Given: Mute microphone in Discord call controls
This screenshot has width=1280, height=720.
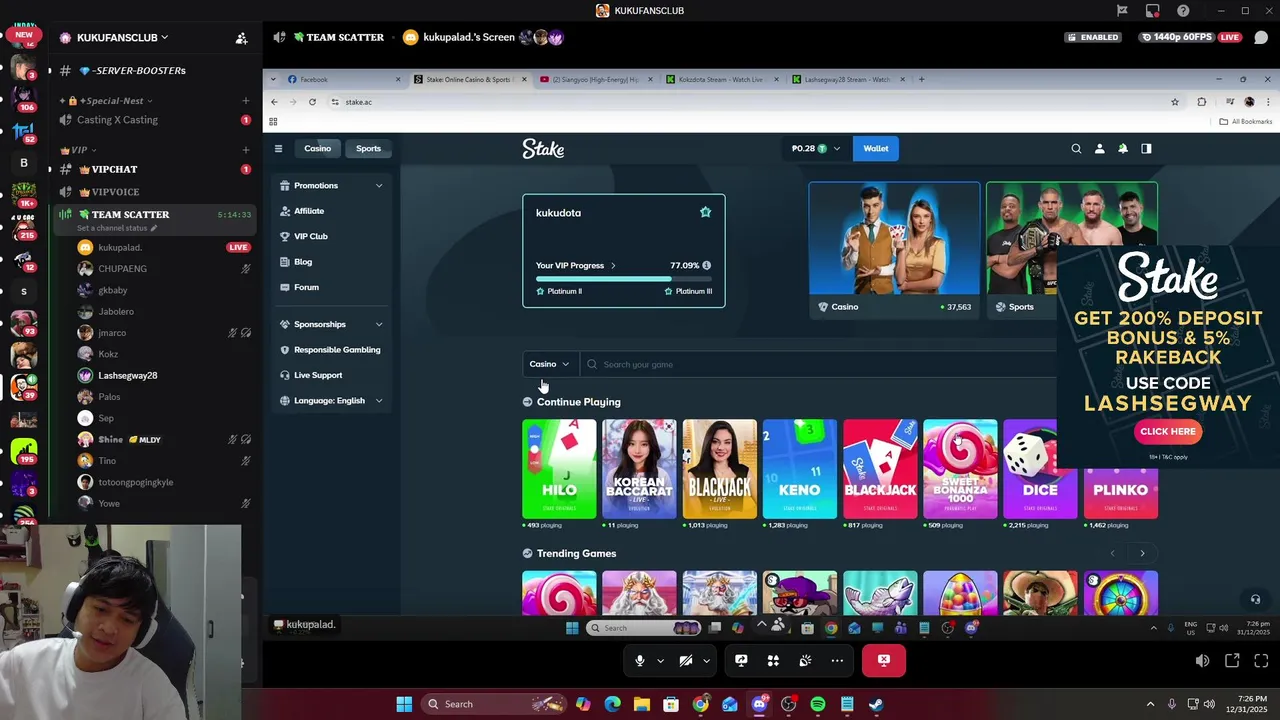Looking at the screenshot, I should pos(640,661).
